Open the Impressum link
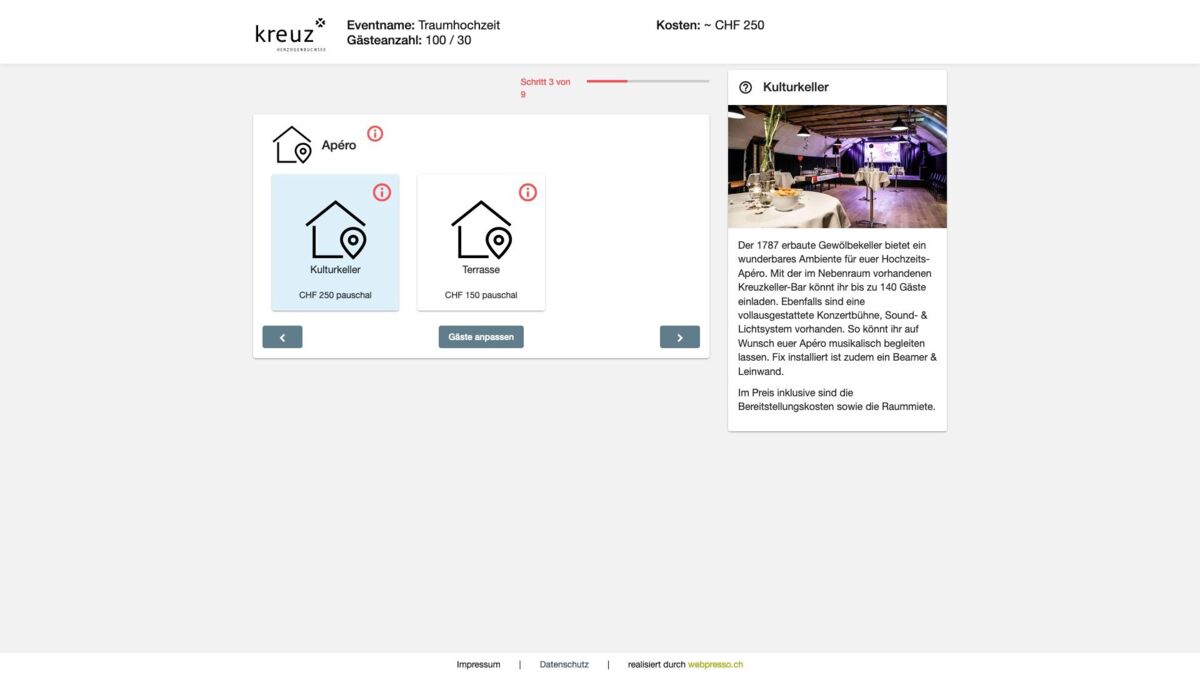 (x=478, y=664)
